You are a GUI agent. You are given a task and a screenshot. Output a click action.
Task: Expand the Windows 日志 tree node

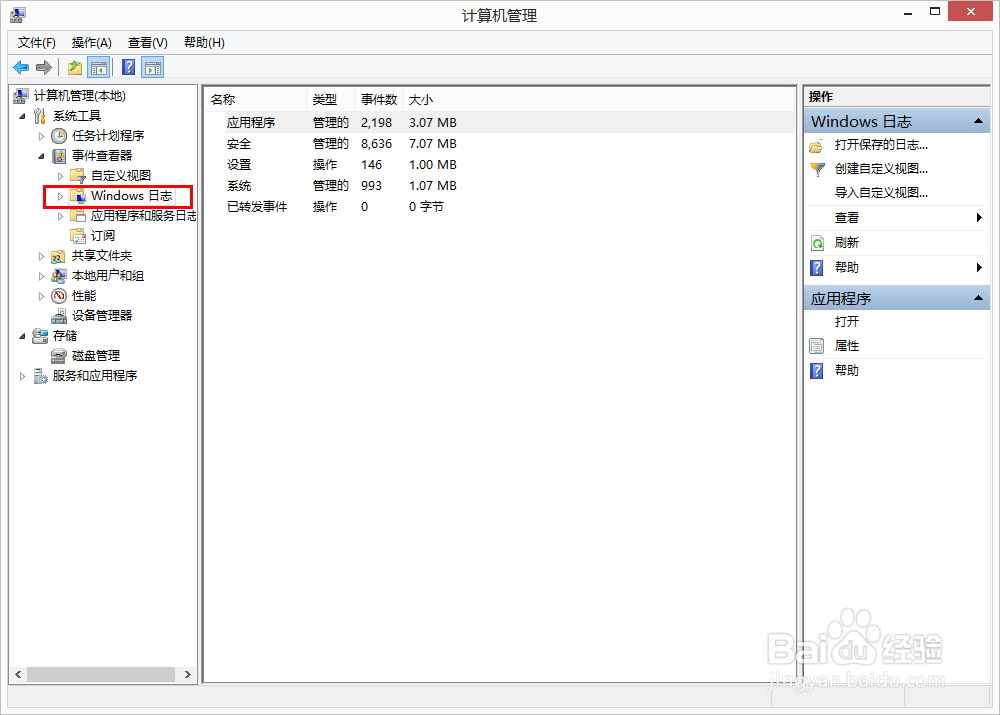pos(61,196)
